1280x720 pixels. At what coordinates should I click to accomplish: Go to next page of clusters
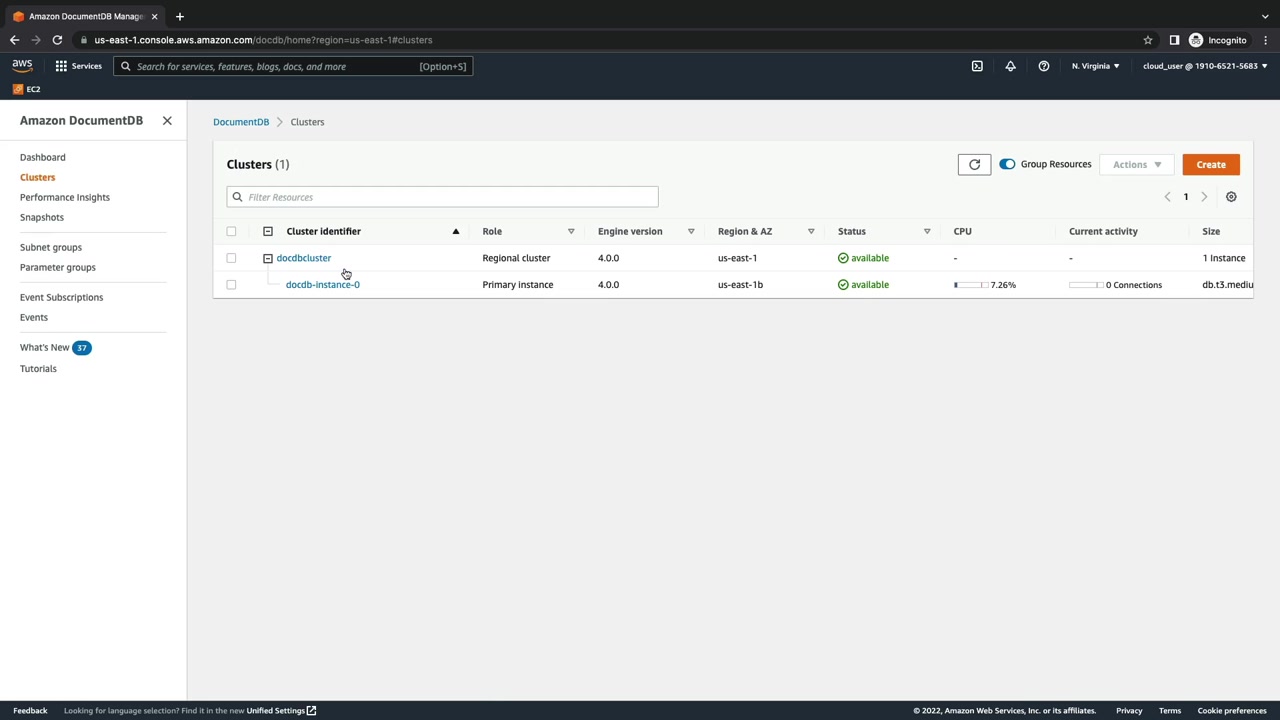pos(1204,197)
